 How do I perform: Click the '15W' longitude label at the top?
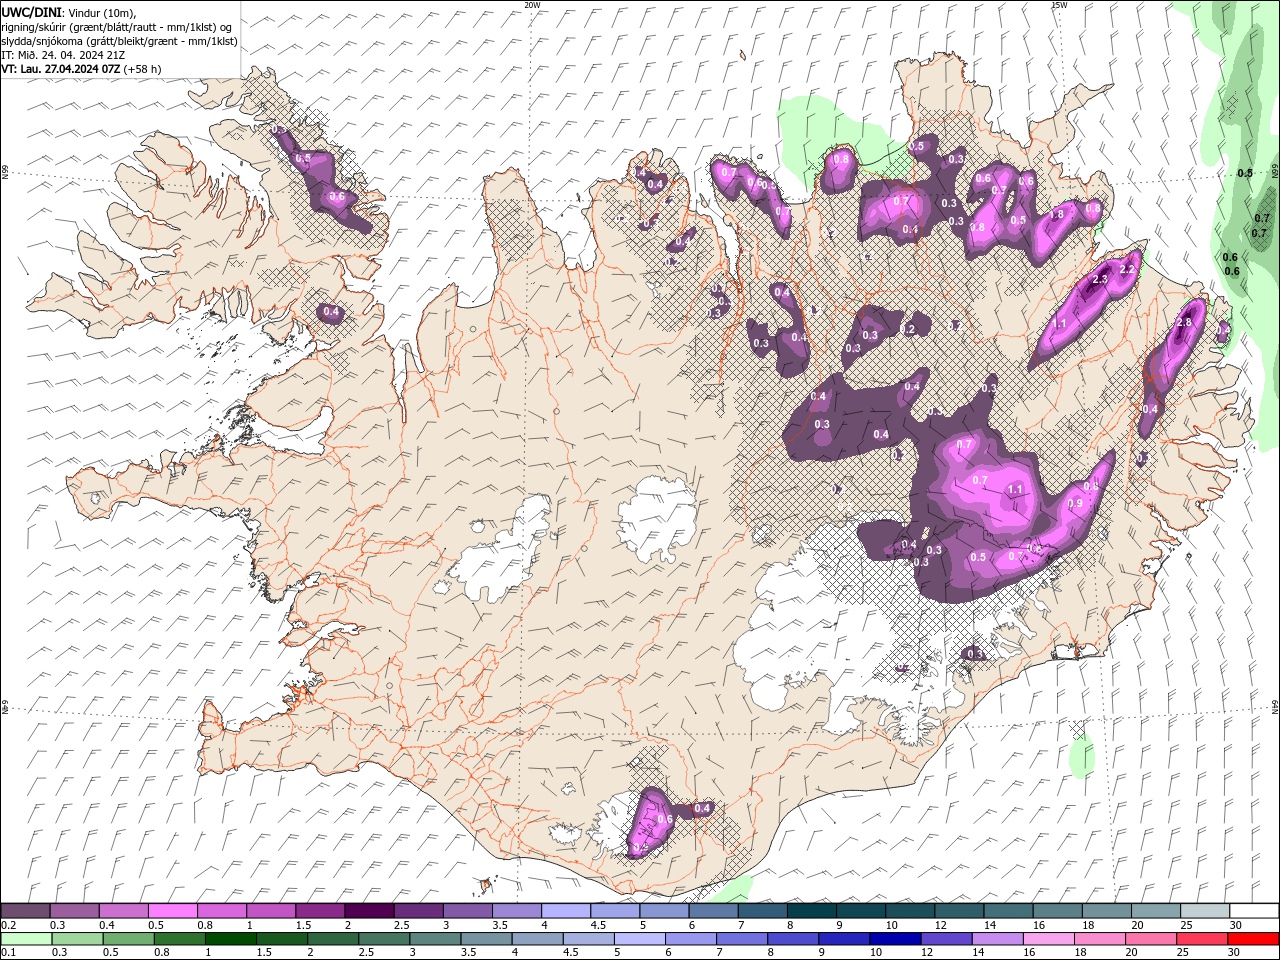[x=1059, y=5]
